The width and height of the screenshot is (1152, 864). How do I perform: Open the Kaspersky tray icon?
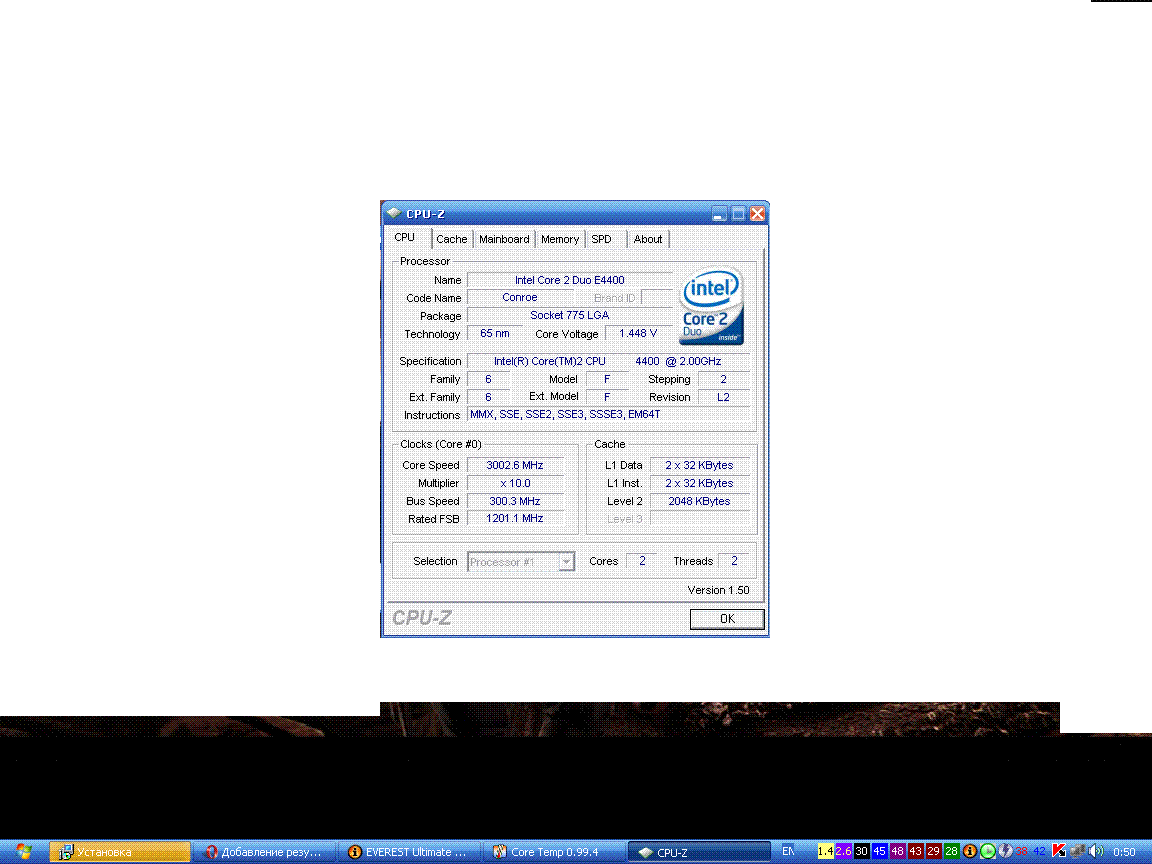tap(1059, 852)
